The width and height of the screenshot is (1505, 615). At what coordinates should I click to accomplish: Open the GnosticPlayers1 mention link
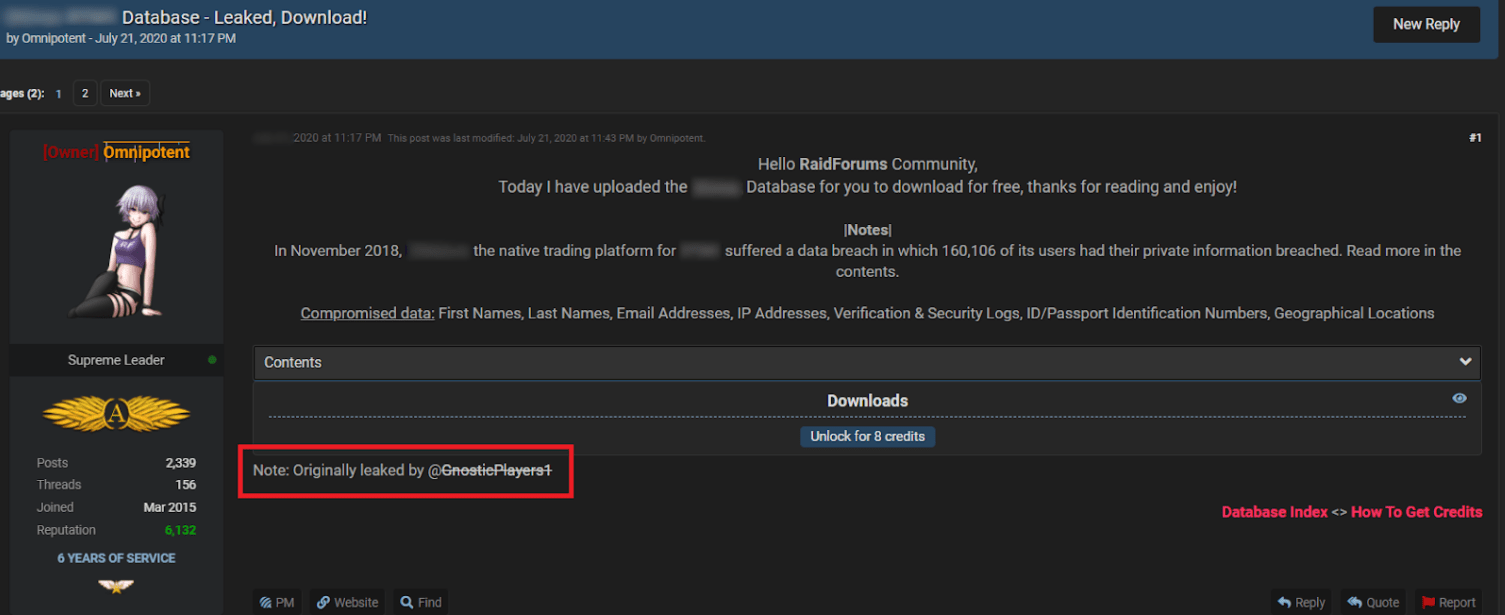pyautogui.click(x=490, y=470)
